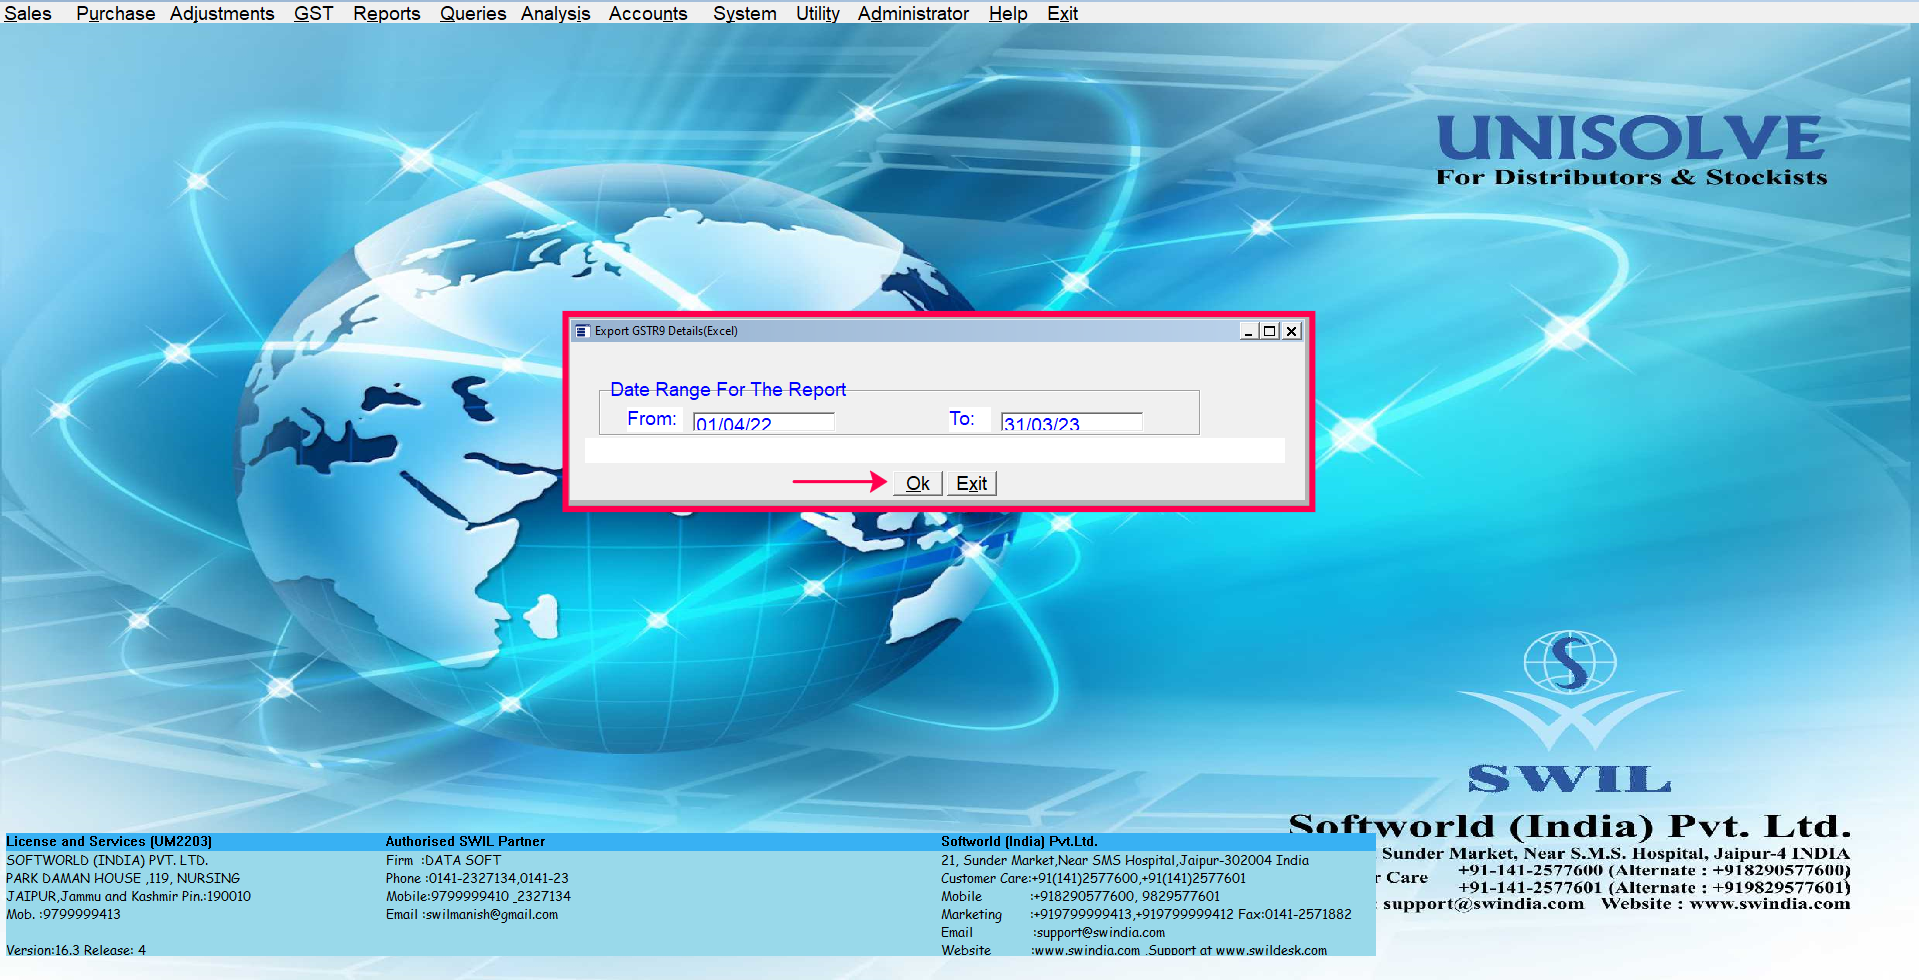Click 'Authorised SWIL Partner' heading
Image resolution: width=1919 pixels, height=980 pixels.
click(465, 841)
